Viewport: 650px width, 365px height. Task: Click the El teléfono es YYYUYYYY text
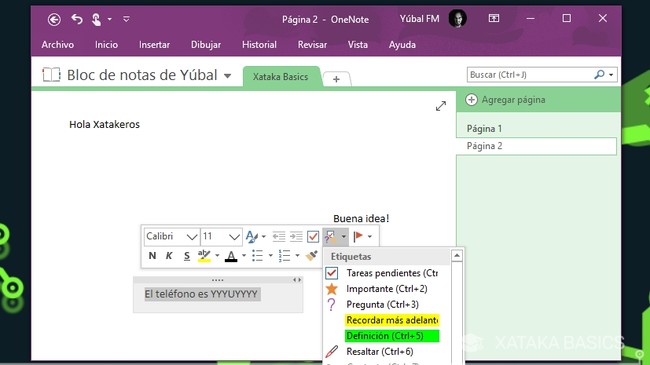(x=201, y=294)
